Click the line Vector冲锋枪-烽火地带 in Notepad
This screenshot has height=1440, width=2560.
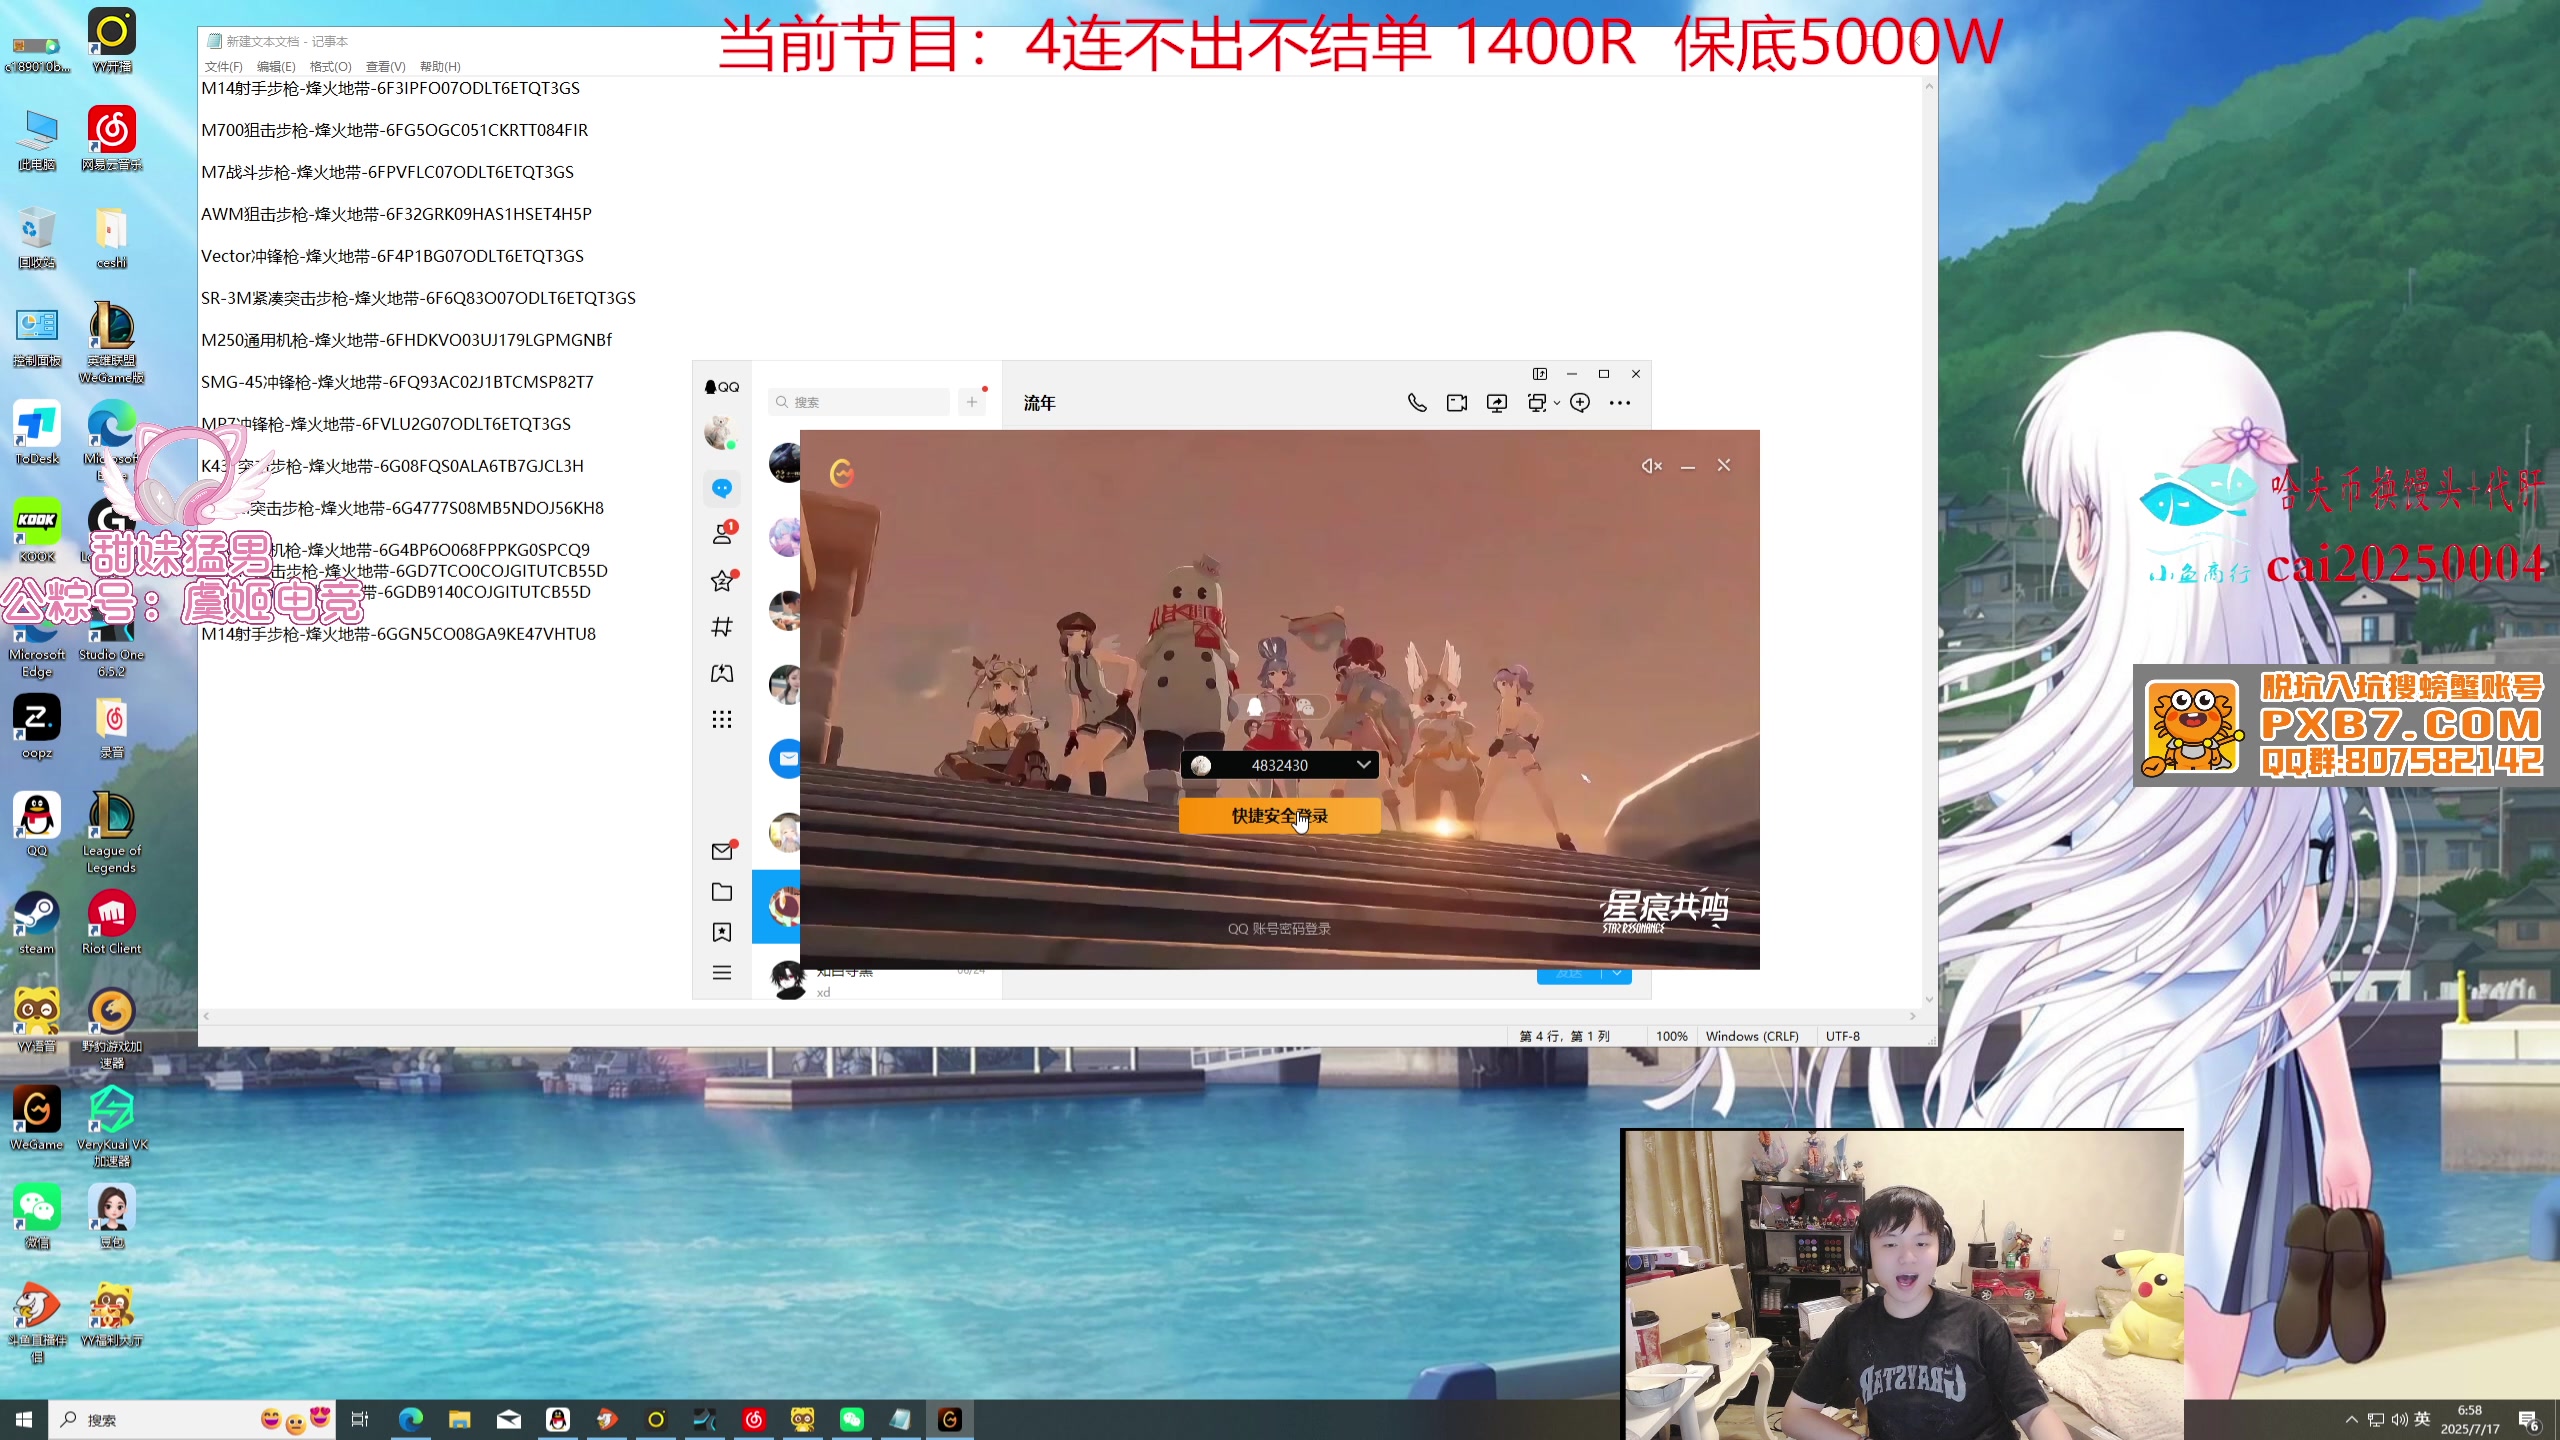point(393,256)
